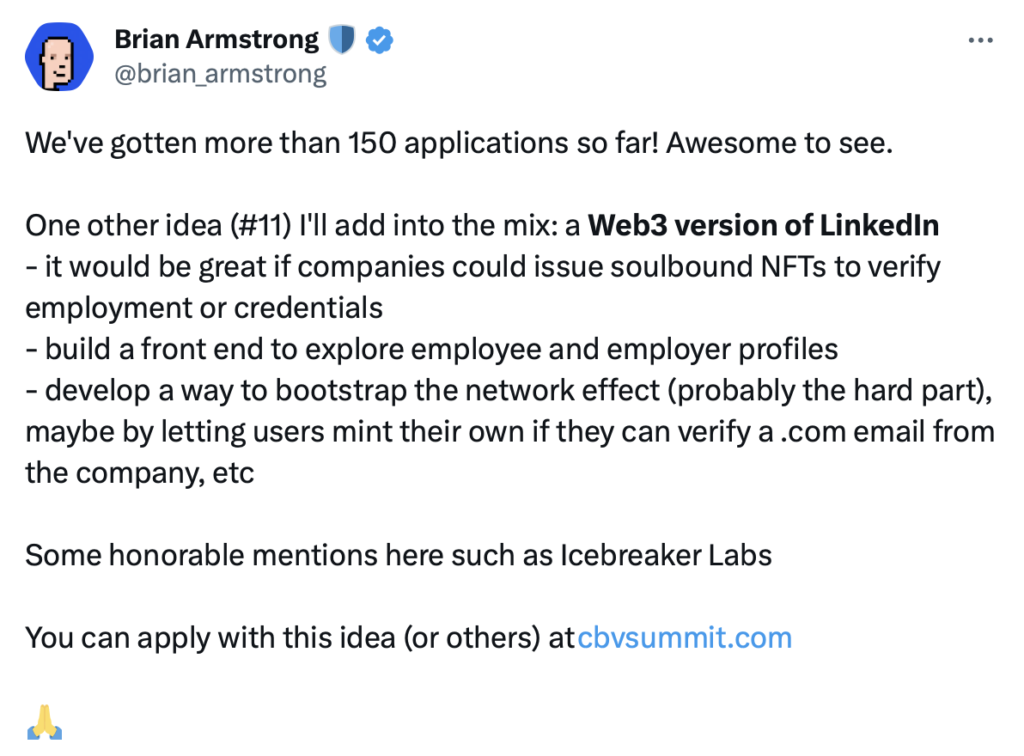This screenshot has height=756, width=1024.
Task: Click the "employment or credentials" line
Action: pos(204,307)
